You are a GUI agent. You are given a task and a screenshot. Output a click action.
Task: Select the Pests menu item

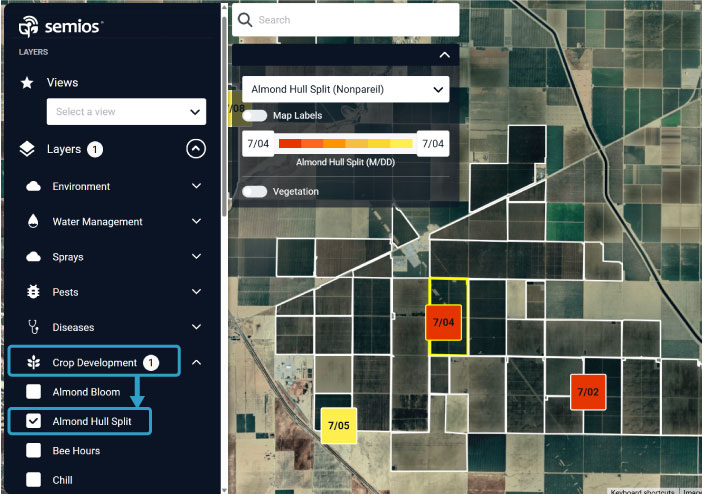coord(65,292)
